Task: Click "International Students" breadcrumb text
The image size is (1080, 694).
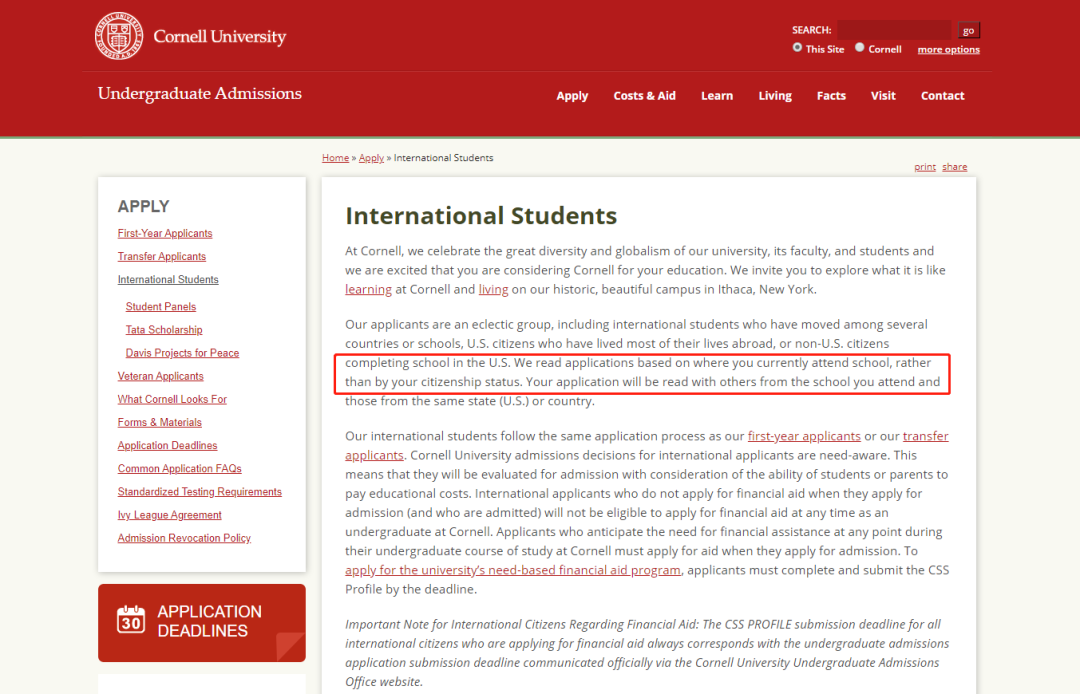Action: tap(444, 158)
